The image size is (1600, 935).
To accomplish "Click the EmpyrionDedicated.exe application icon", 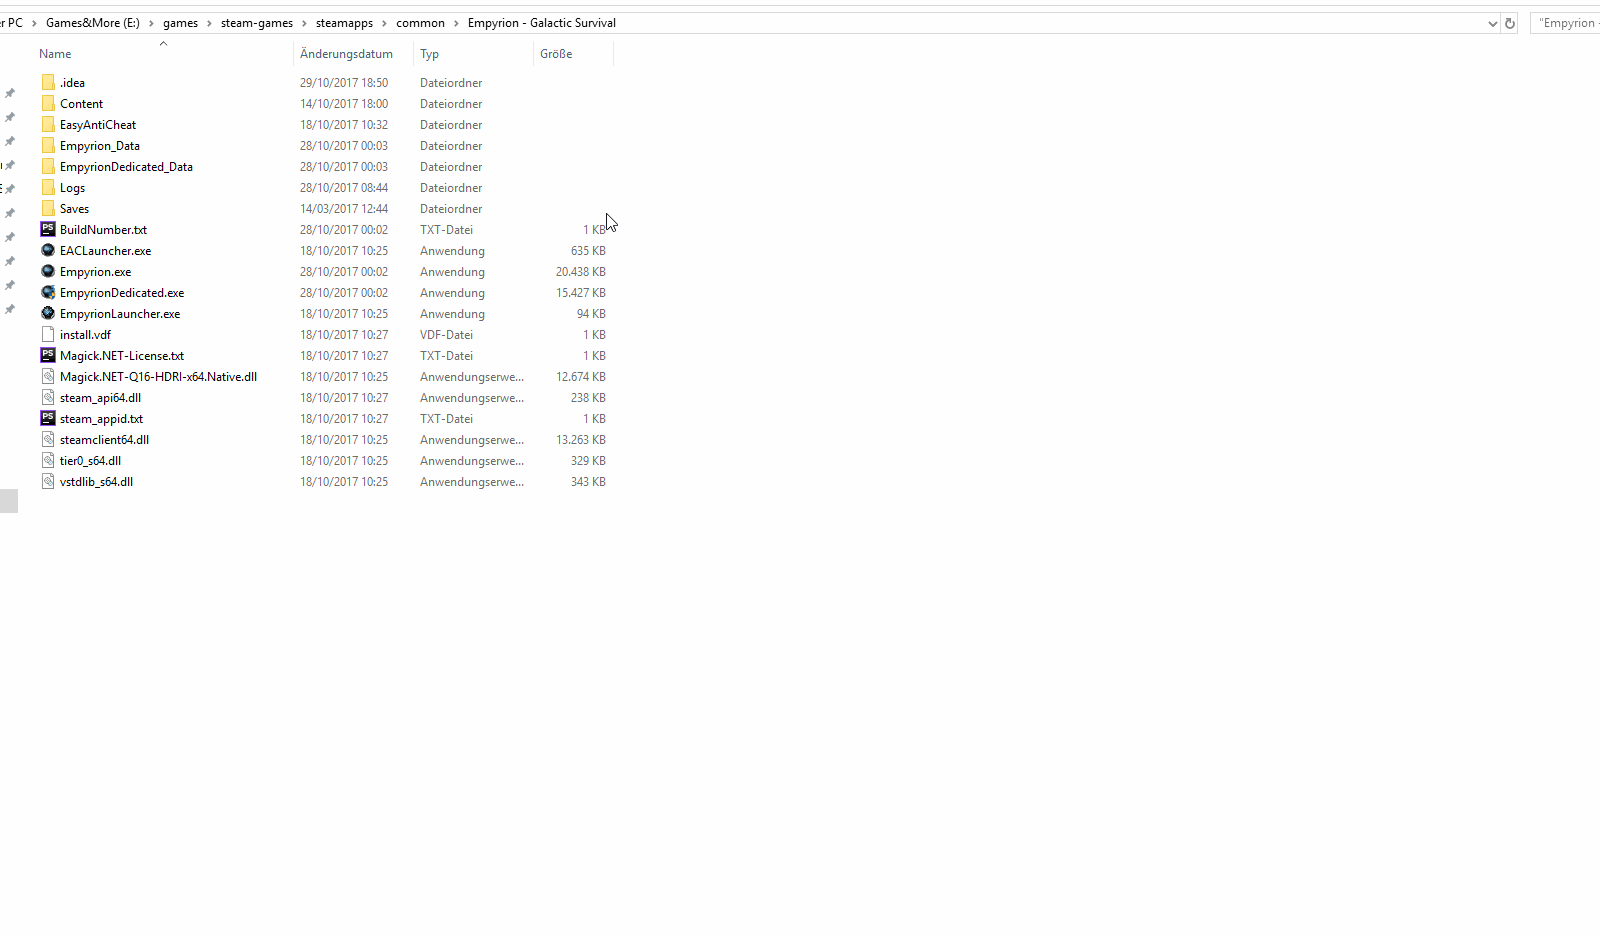I will tap(48, 292).
